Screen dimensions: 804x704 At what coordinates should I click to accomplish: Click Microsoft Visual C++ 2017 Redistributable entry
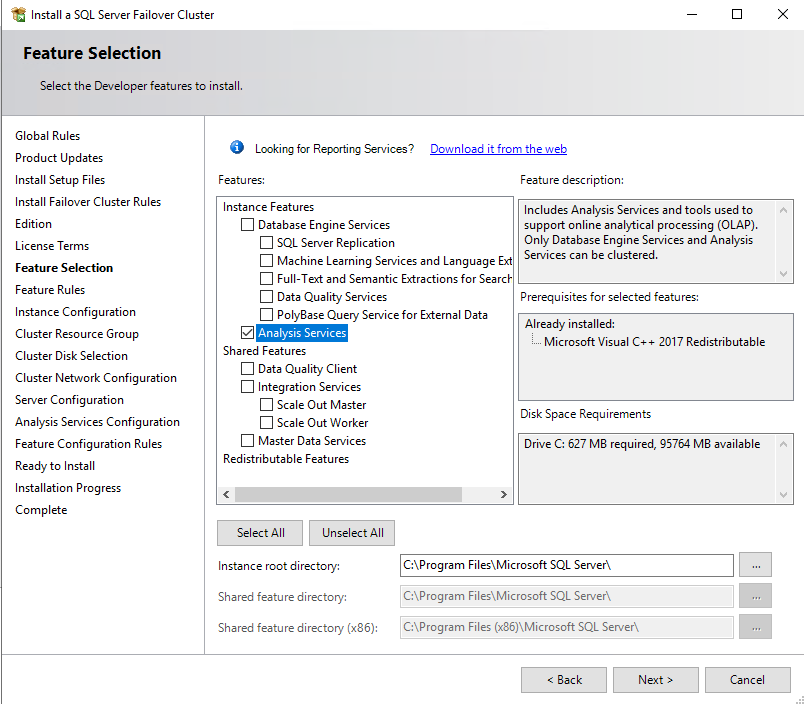click(654, 342)
